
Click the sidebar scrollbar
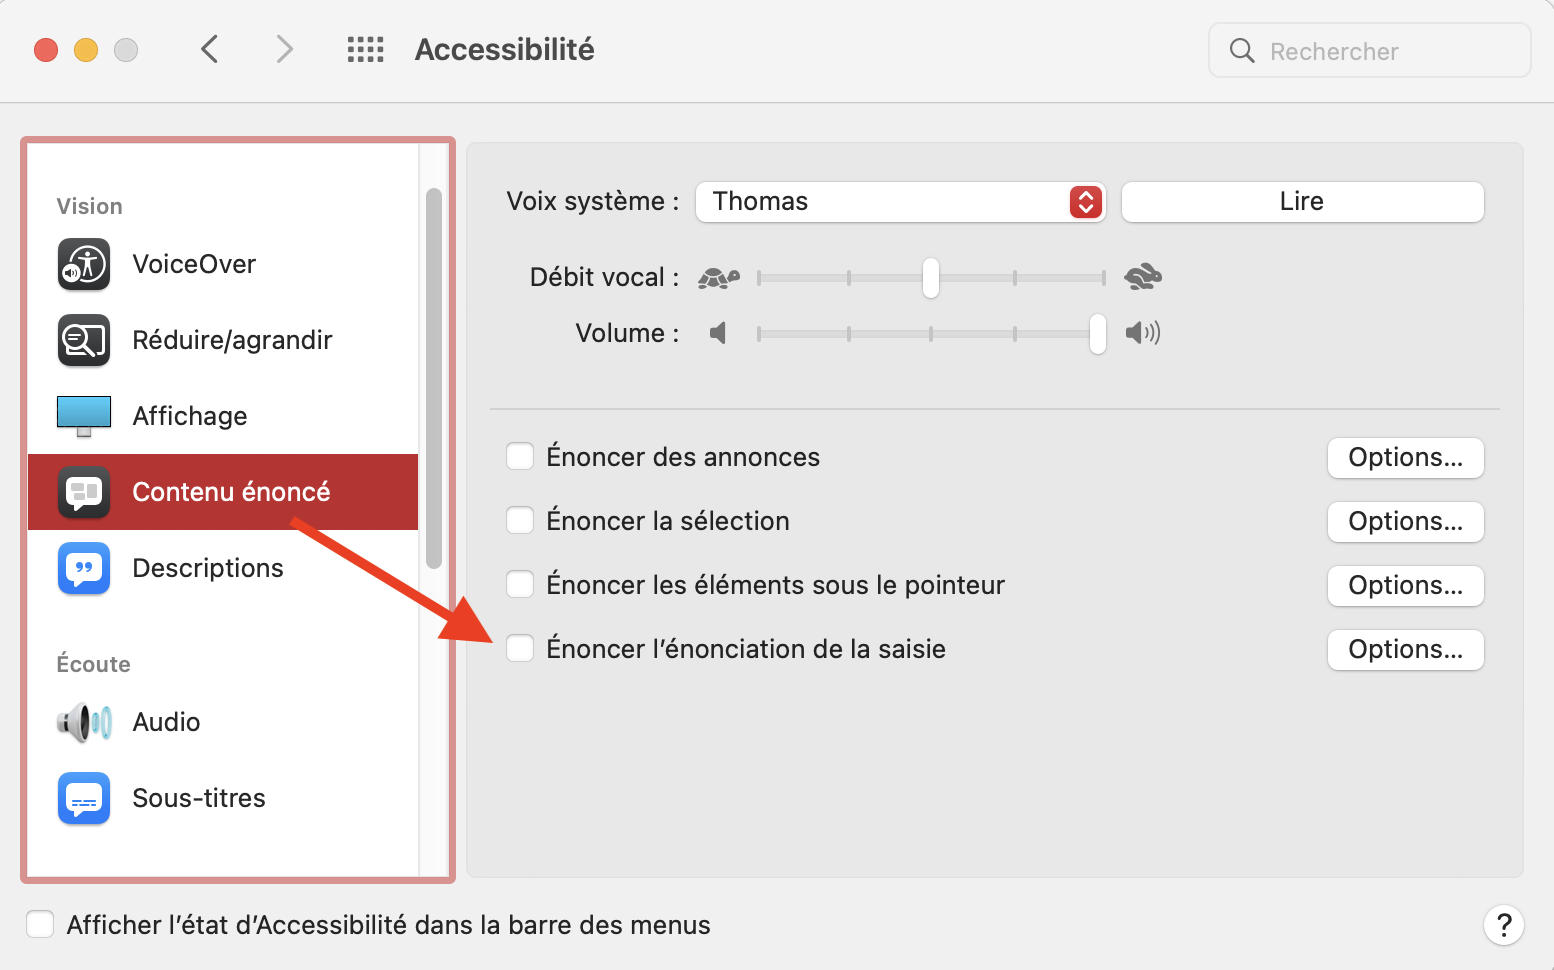(x=433, y=380)
